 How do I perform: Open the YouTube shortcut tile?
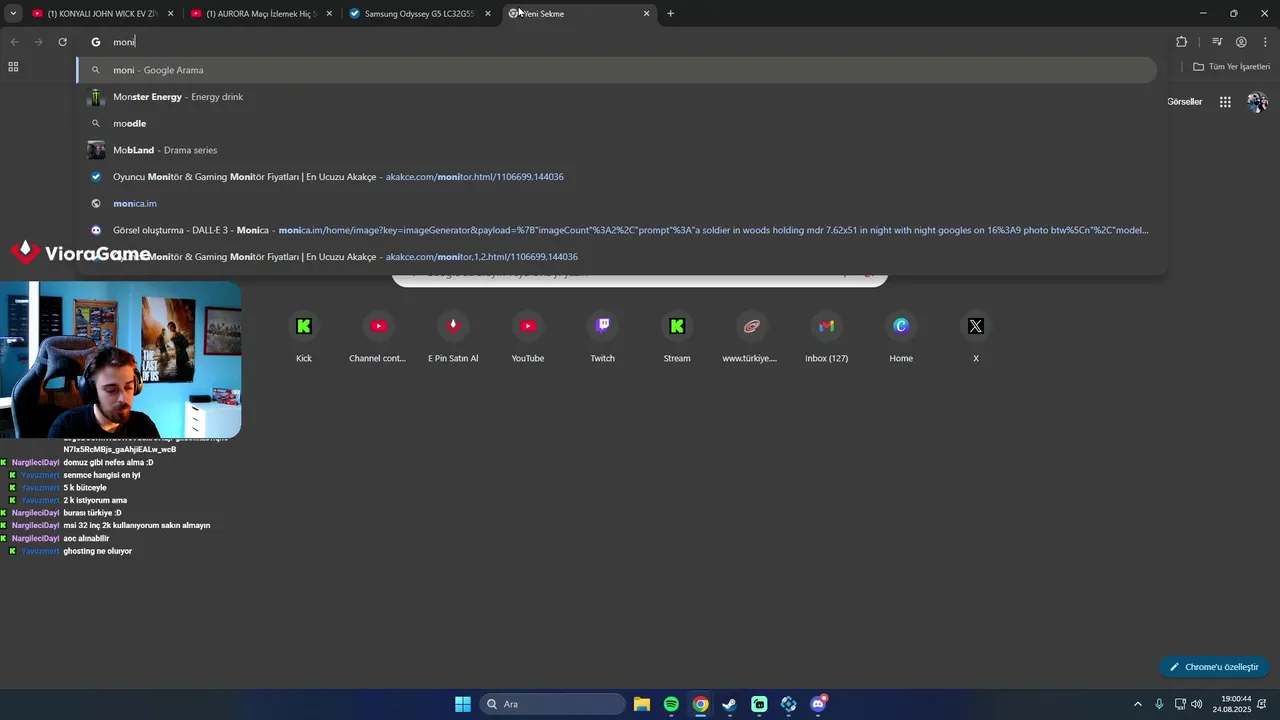528,338
